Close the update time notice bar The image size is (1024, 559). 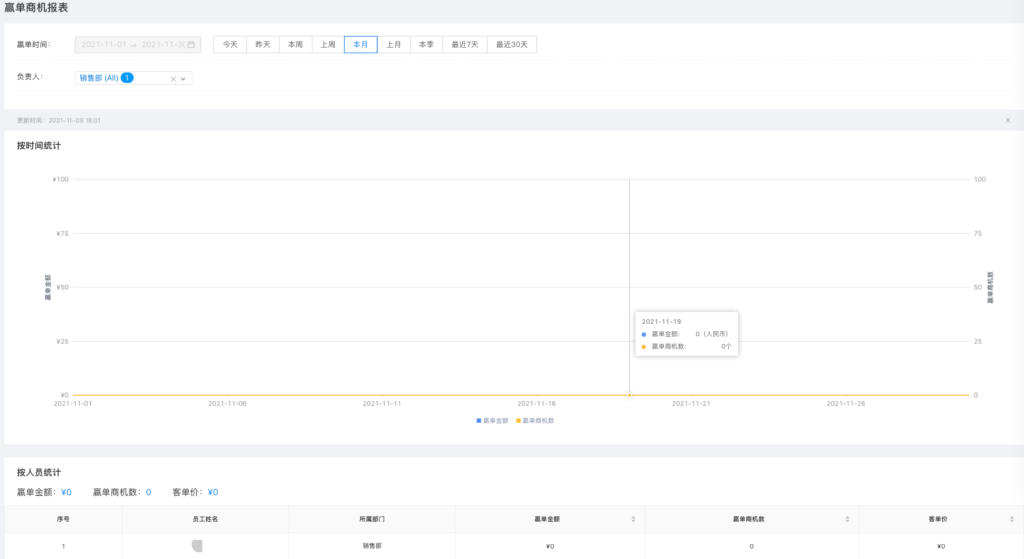point(1007,120)
